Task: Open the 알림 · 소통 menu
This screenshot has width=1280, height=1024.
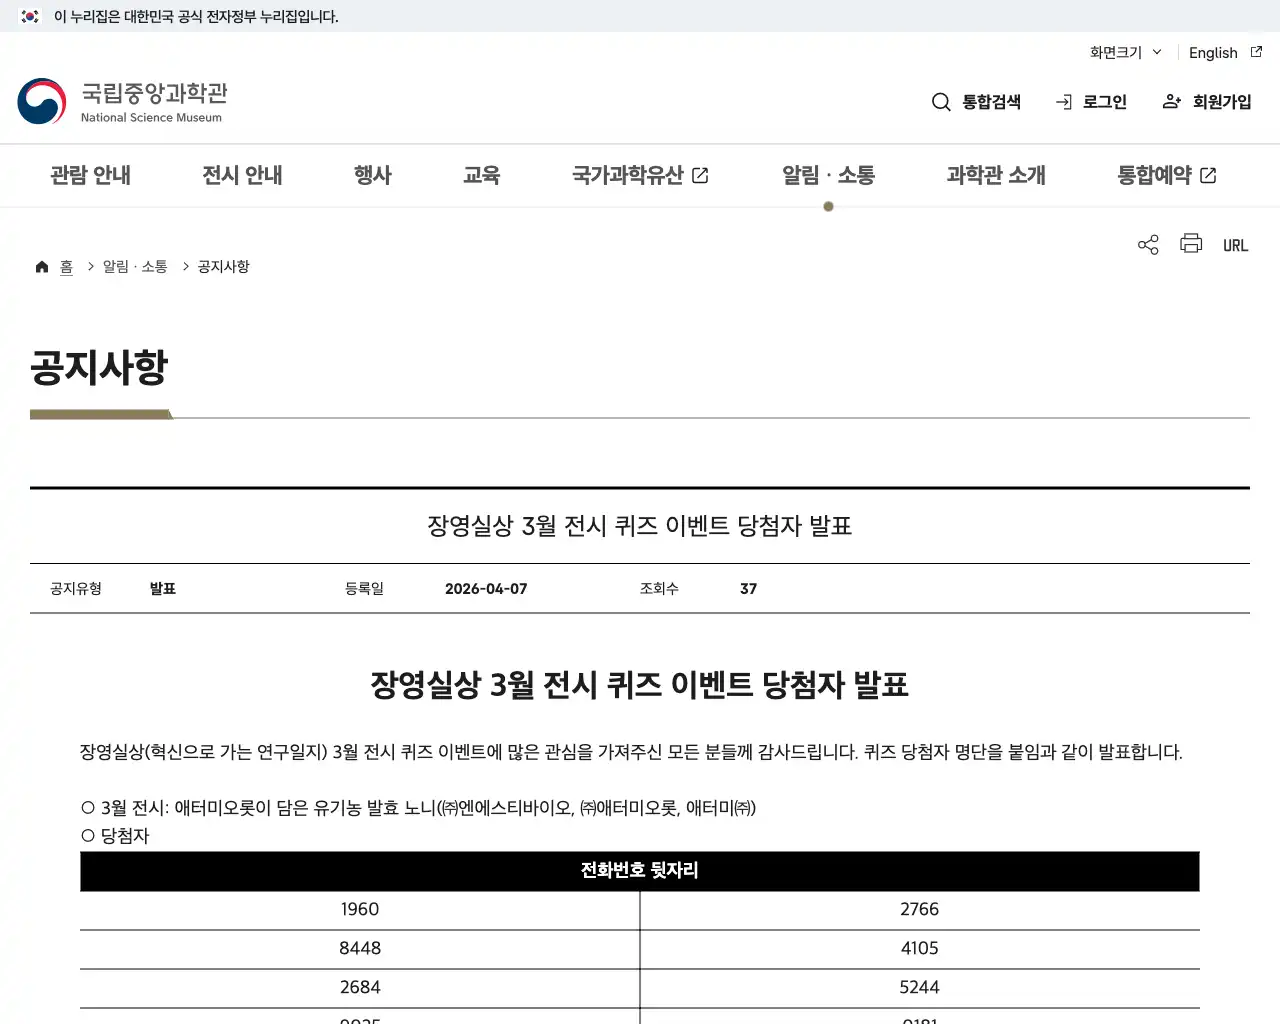Action: point(828,175)
